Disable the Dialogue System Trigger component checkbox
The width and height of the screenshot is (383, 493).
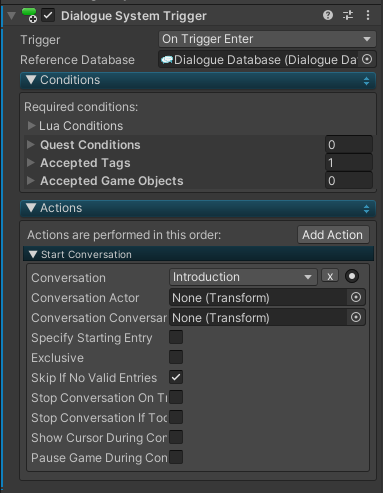[x=48, y=16]
